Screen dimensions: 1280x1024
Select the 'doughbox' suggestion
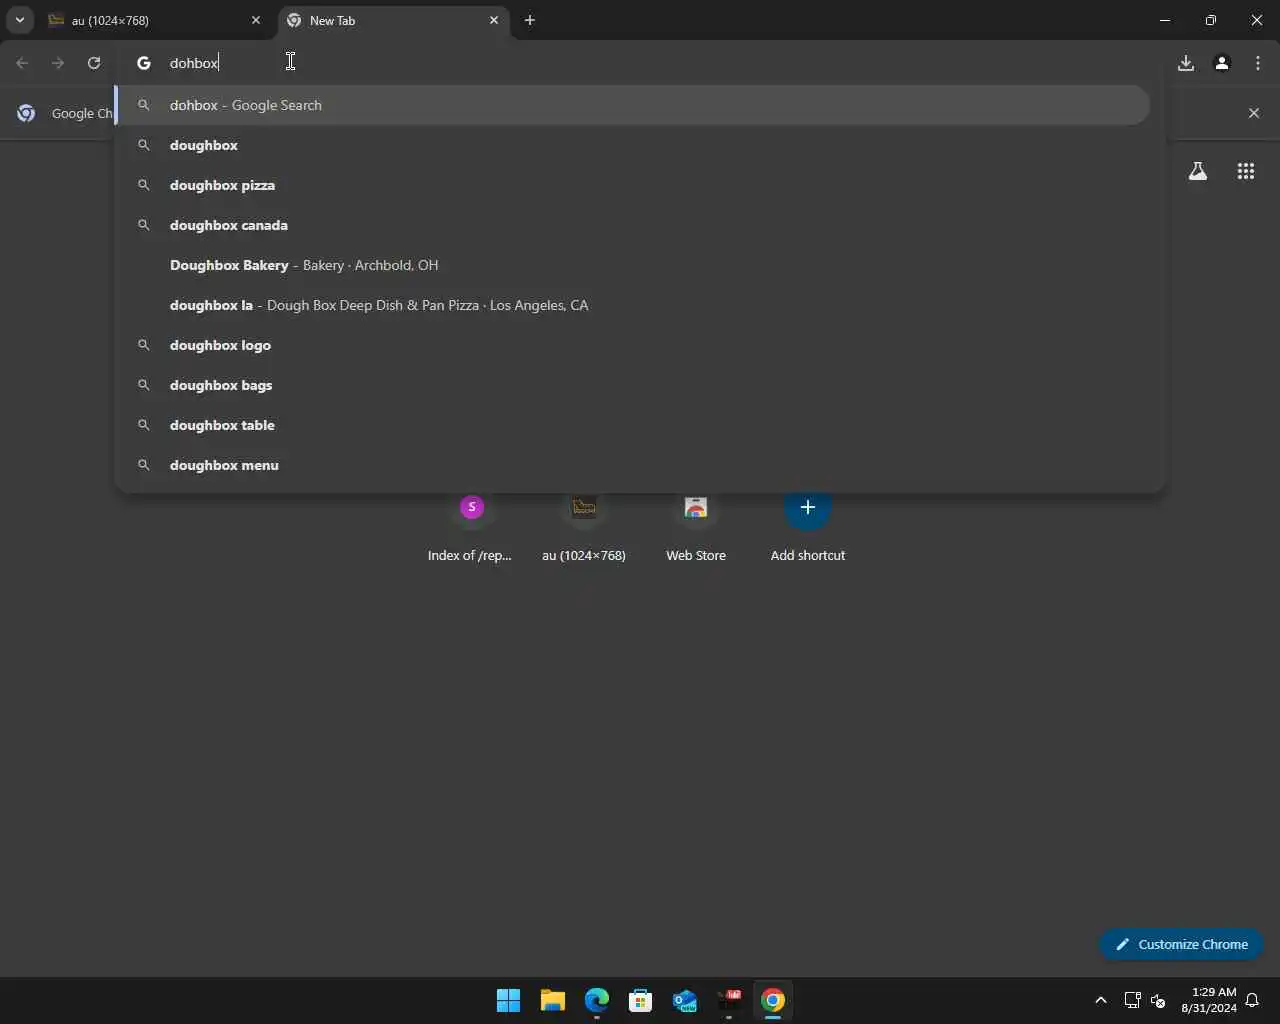[634, 145]
